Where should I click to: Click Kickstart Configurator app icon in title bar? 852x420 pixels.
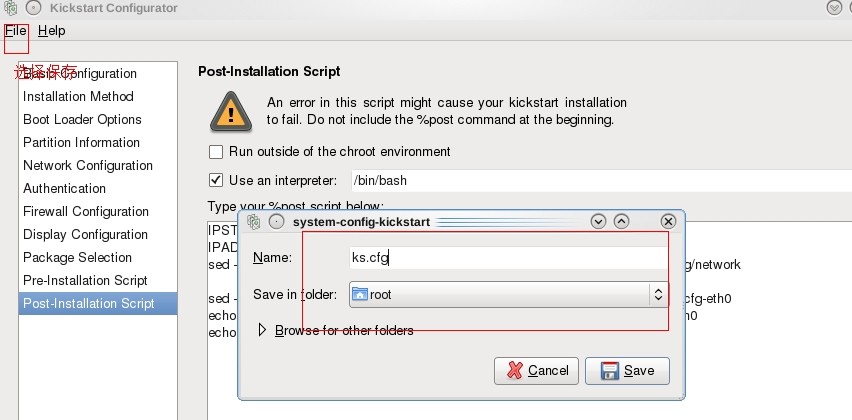point(10,8)
